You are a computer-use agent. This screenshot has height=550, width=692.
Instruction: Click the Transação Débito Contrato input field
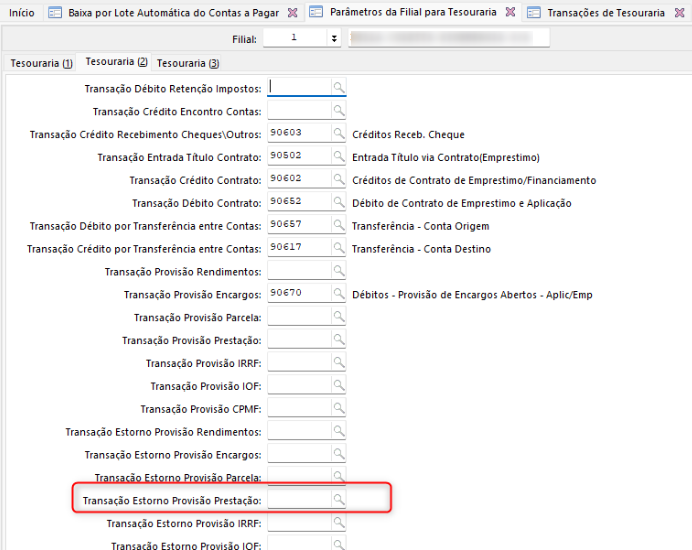[299, 202]
